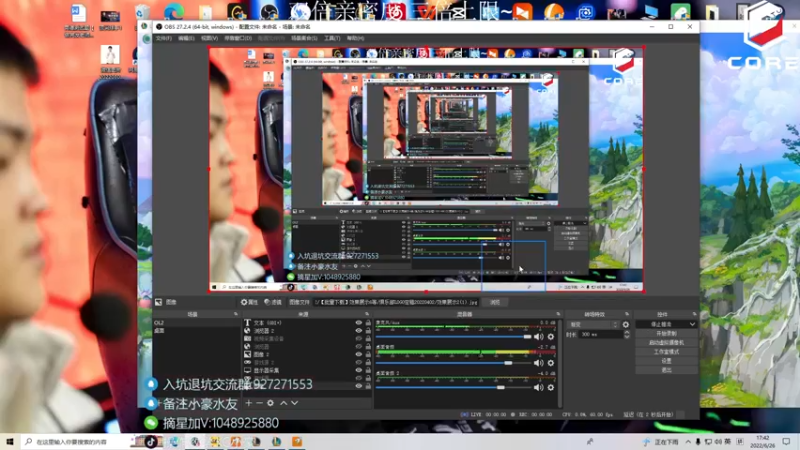This screenshot has height=450, width=800.
Task: Click 浏览 browse button for image file
Action: pyautogui.click(x=495, y=302)
